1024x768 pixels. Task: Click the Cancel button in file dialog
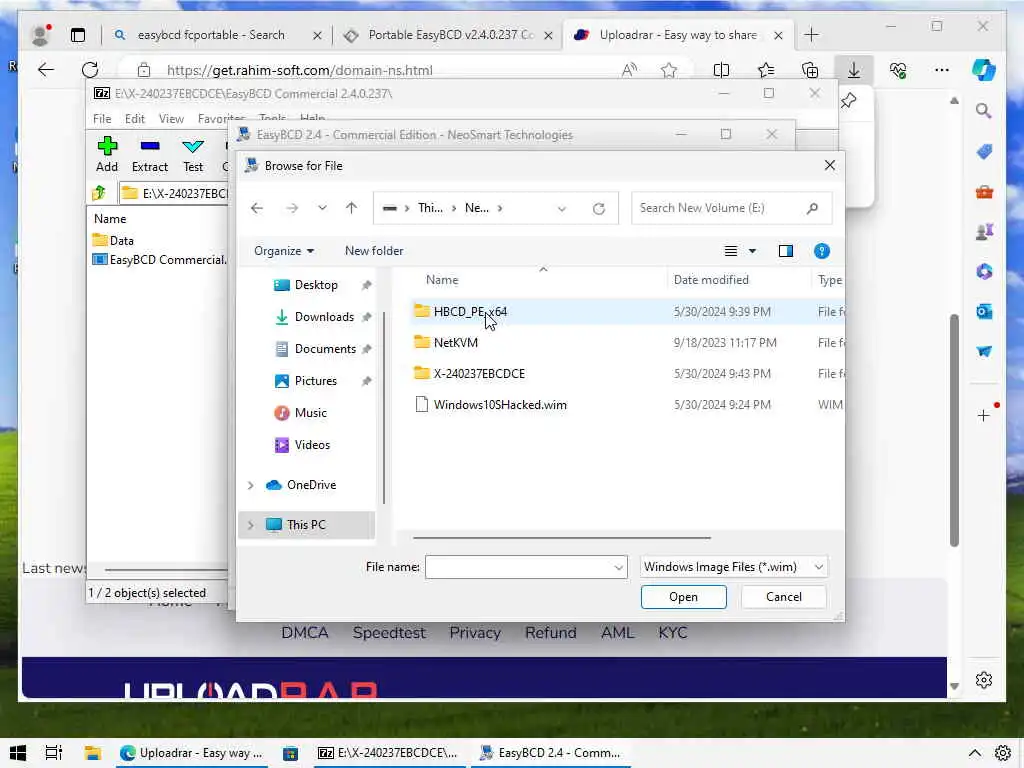(x=783, y=597)
